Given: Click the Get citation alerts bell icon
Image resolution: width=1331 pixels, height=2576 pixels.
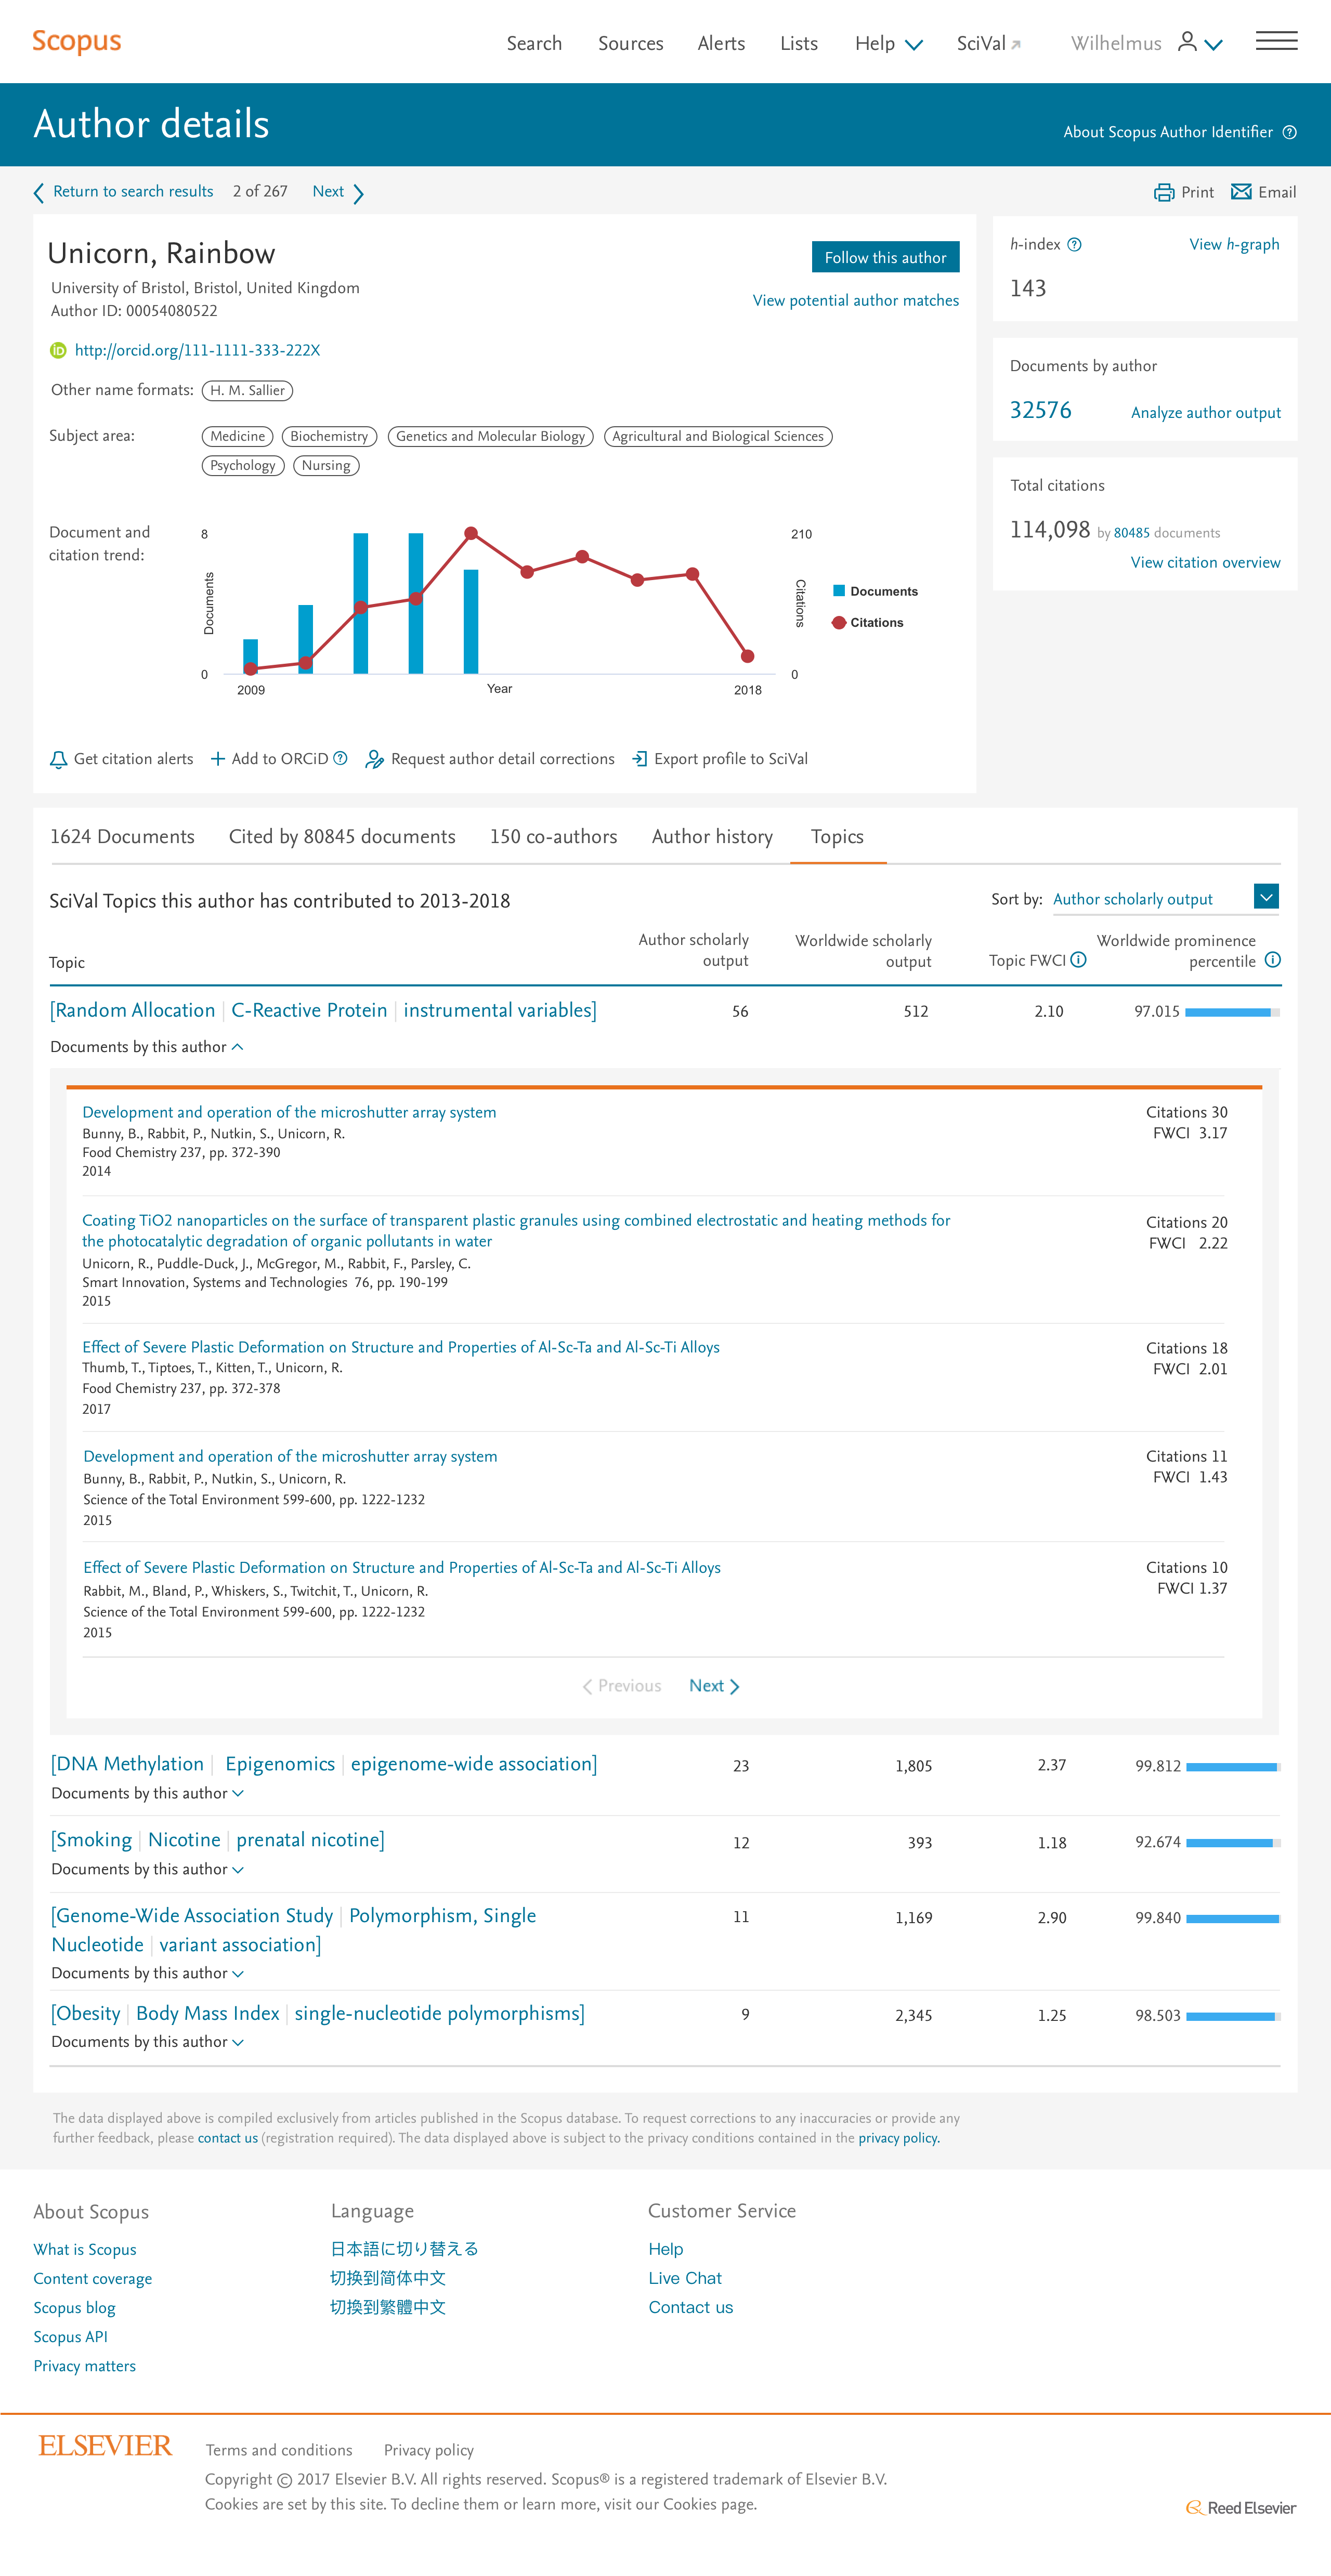Looking at the screenshot, I should 59,760.
